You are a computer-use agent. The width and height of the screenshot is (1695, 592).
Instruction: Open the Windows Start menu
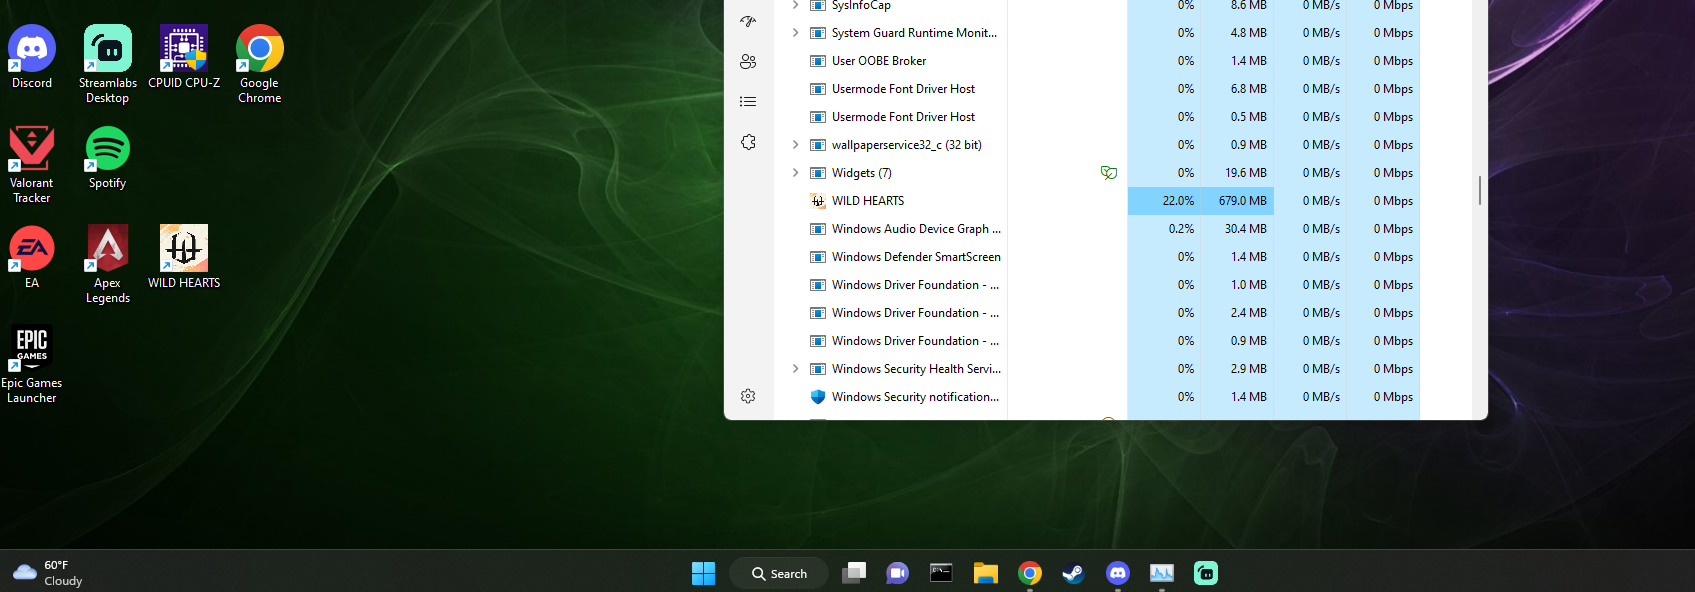pyautogui.click(x=704, y=573)
